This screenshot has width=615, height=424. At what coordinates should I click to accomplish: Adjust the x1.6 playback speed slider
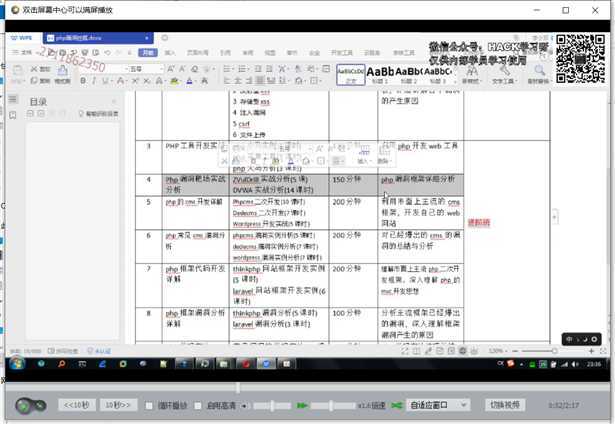tap(331, 406)
